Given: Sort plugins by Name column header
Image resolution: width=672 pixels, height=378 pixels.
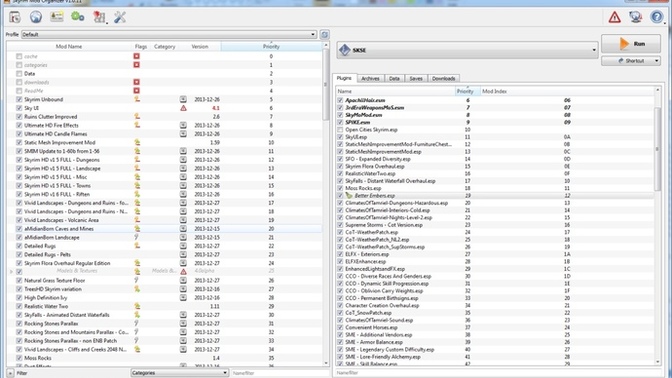Looking at the screenshot, I should coord(395,91).
